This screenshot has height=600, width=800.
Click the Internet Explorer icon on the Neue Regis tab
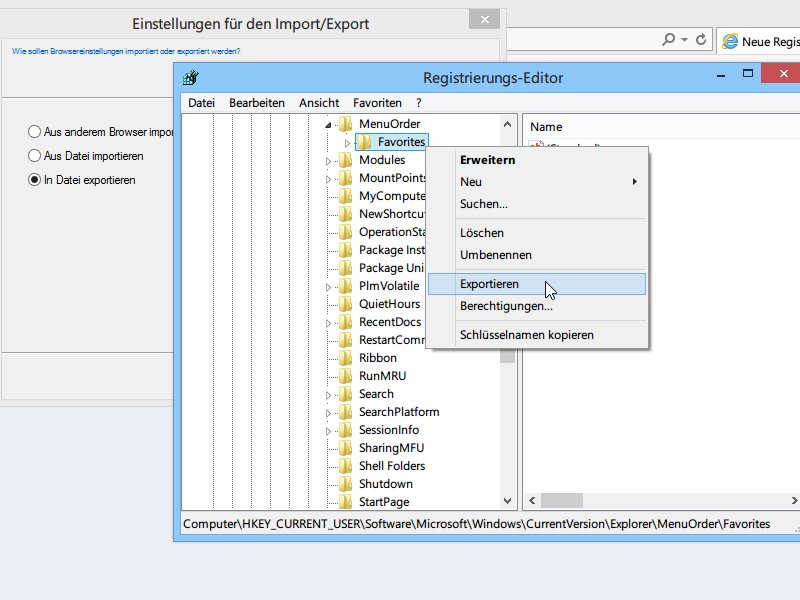[x=730, y=41]
